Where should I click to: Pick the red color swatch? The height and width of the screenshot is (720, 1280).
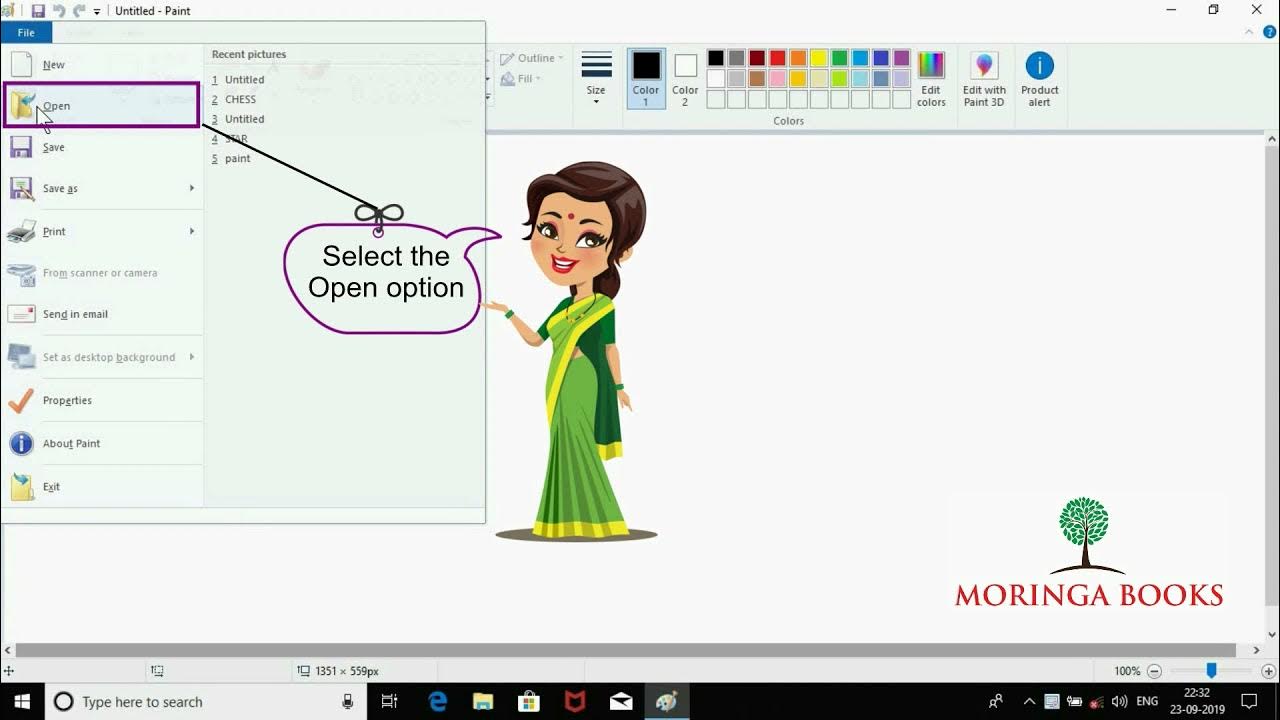coord(778,58)
